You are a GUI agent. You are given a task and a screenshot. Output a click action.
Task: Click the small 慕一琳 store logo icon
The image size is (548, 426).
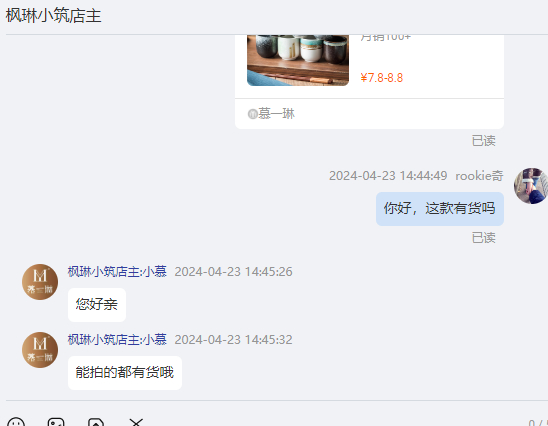pyautogui.click(x=252, y=114)
